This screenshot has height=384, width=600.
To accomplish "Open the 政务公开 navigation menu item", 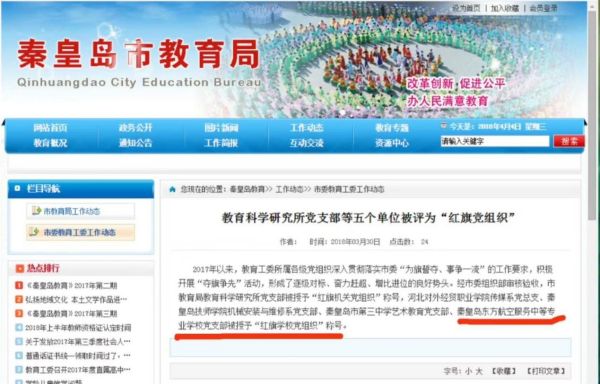I will point(135,128).
